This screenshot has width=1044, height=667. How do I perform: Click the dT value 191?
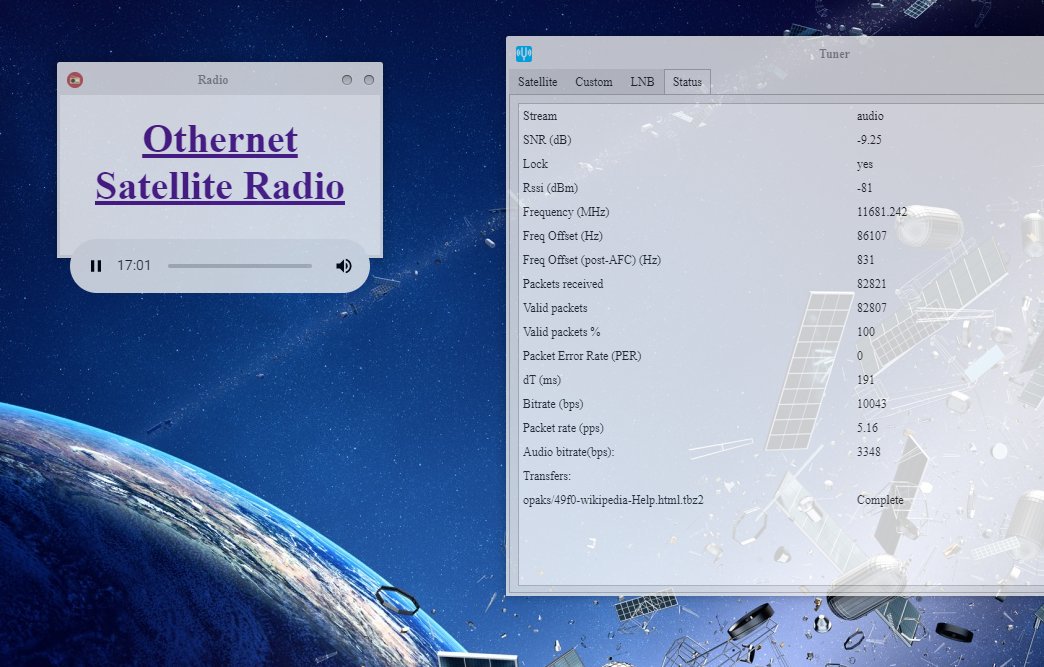(x=866, y=379)
